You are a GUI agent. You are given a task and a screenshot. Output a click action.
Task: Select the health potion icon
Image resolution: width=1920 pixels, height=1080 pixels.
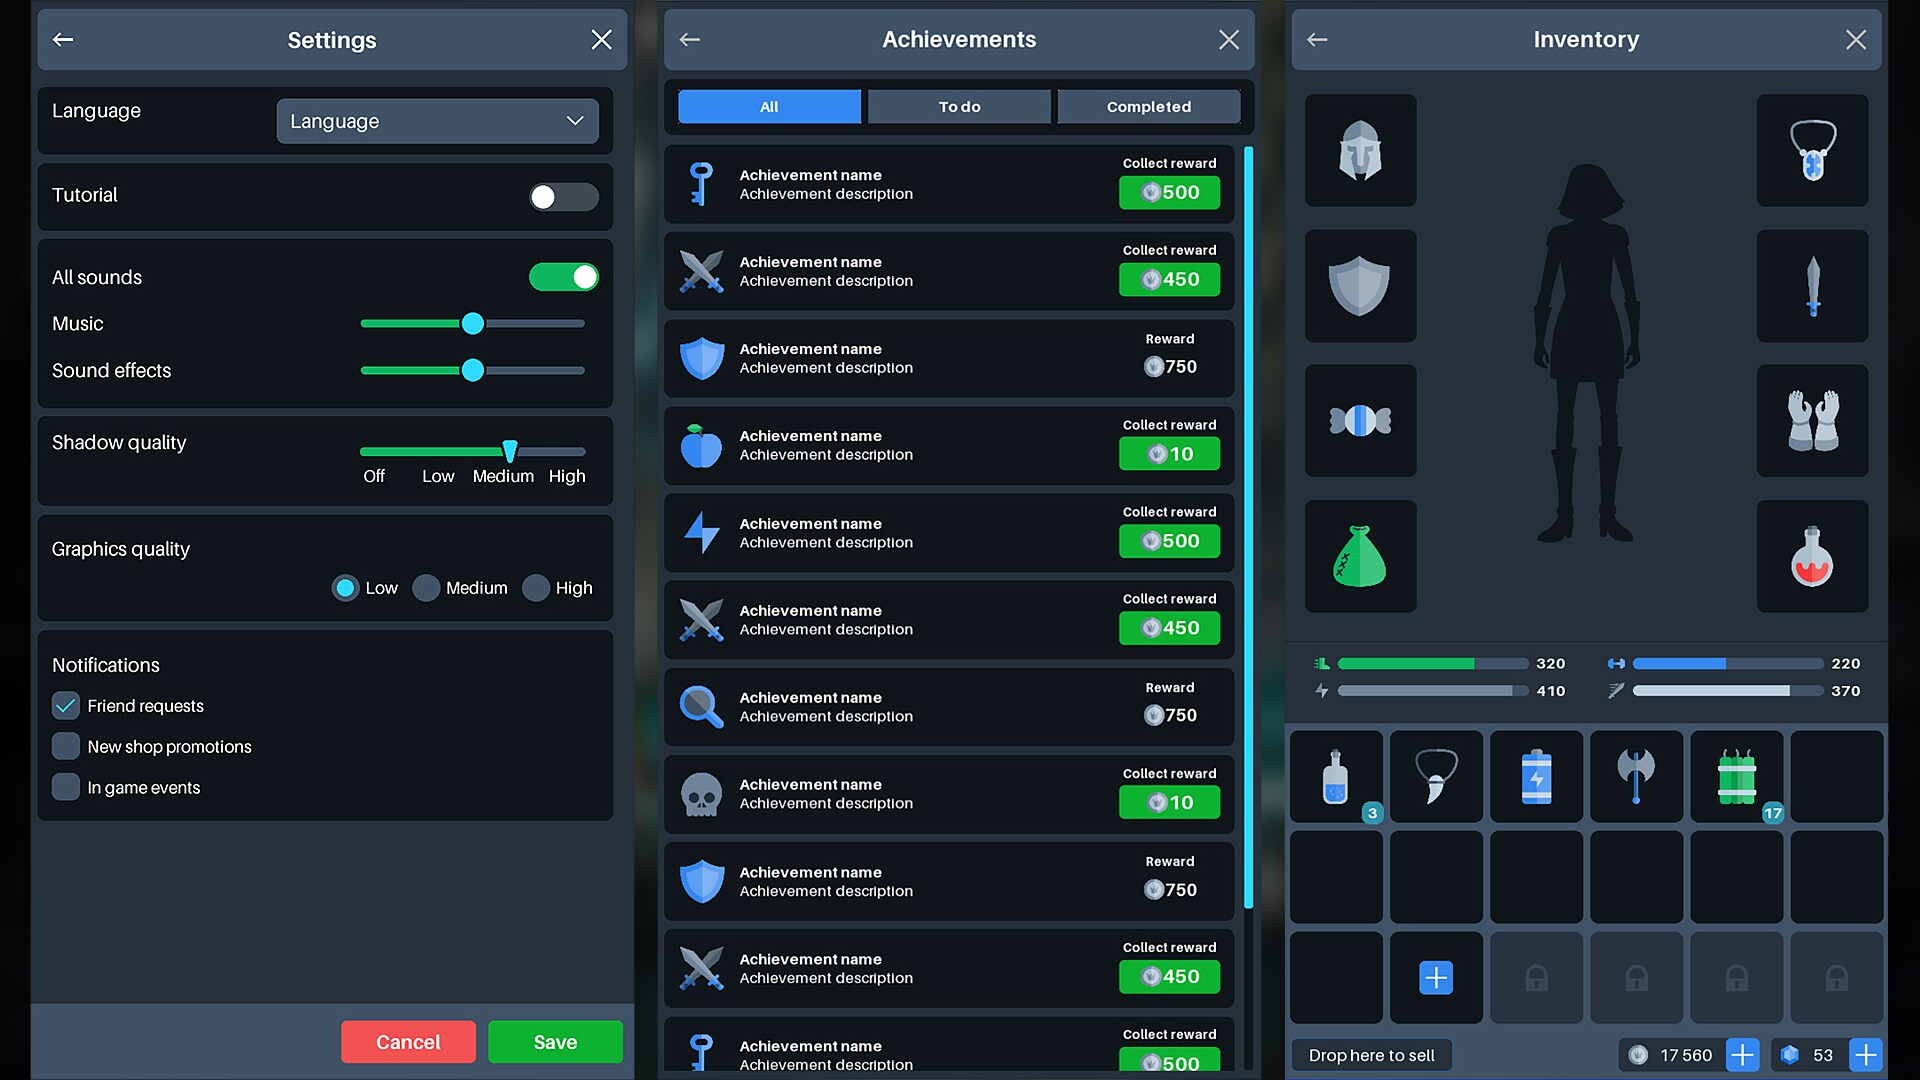[x=1813, y=557]
